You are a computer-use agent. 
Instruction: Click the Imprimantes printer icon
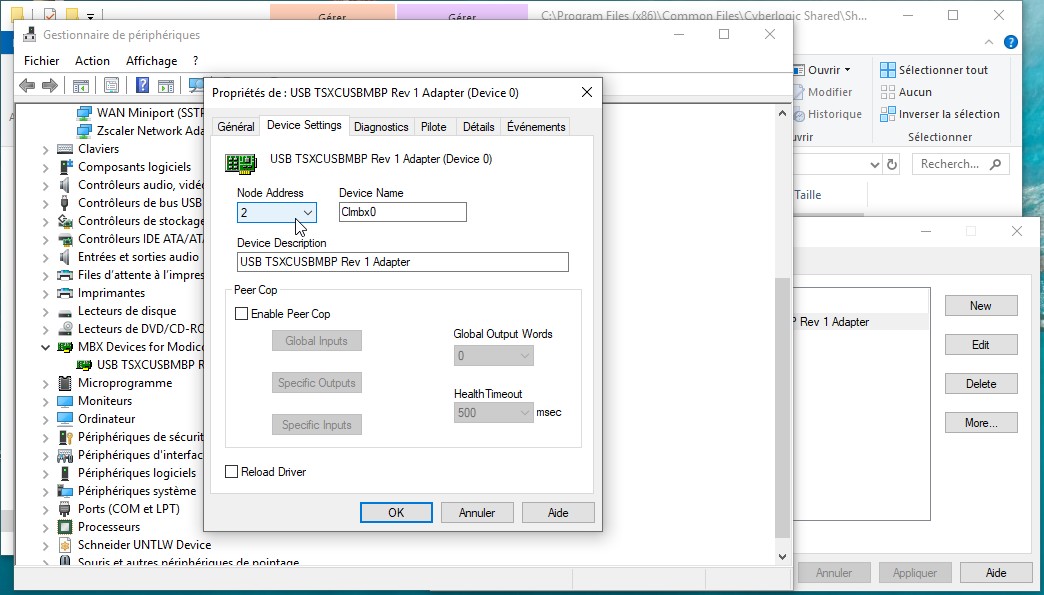pos(65,293)
